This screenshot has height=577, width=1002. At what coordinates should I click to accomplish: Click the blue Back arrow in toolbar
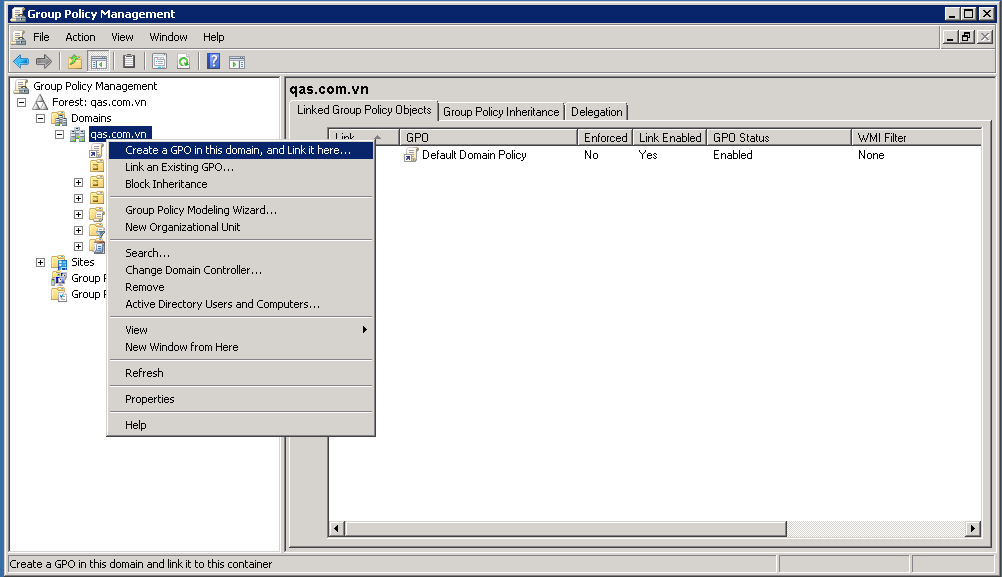click(x=21, y=62)
